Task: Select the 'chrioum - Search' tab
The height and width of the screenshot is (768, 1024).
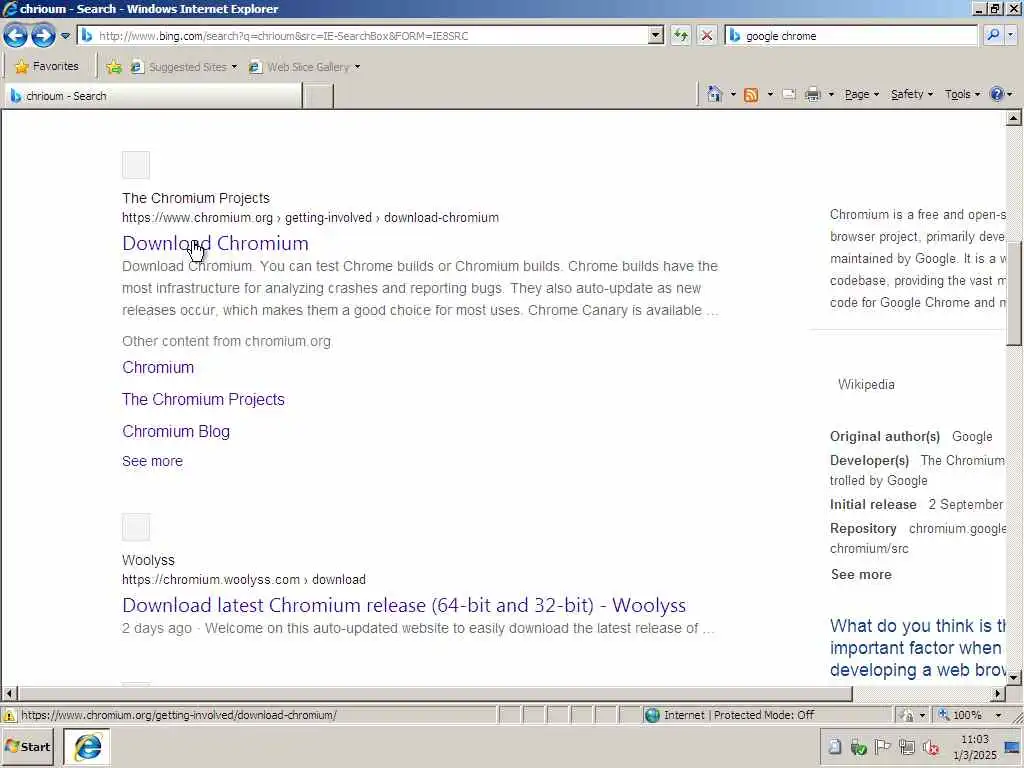Action: [154, 96]
